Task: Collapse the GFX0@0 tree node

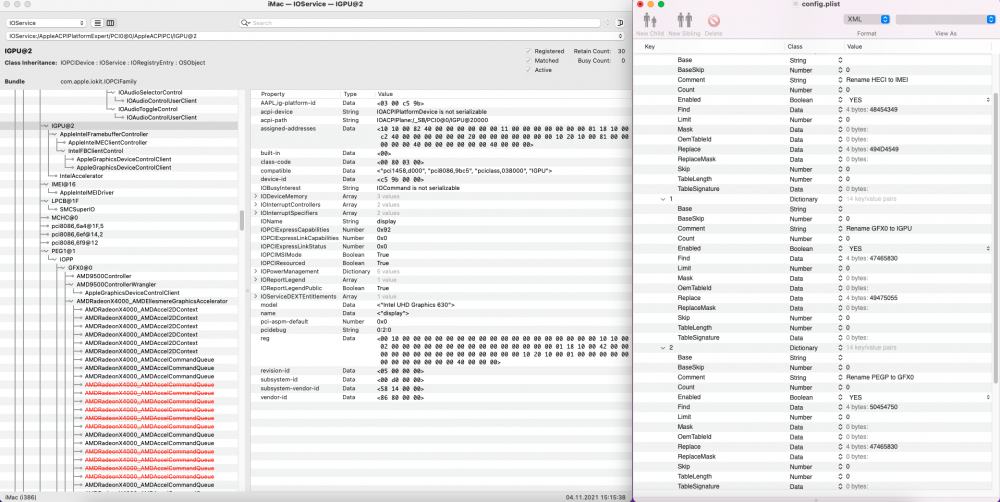Action: click(x=62, y=268)
